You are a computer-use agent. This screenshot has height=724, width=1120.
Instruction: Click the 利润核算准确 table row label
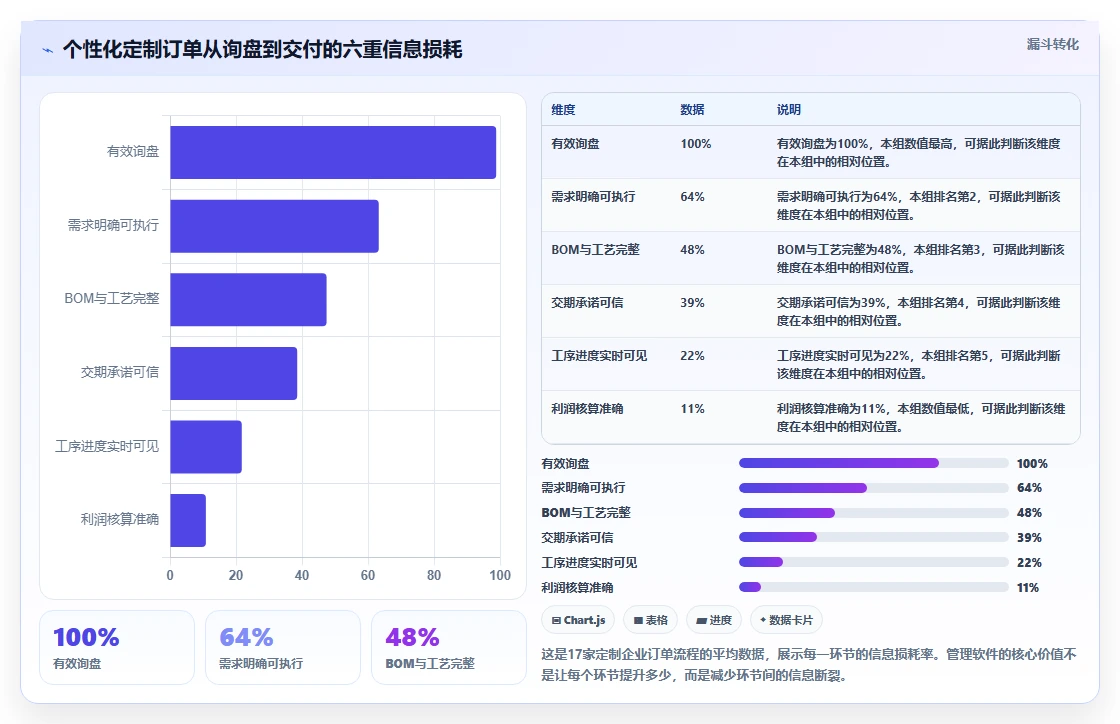[x=587, y=408]
